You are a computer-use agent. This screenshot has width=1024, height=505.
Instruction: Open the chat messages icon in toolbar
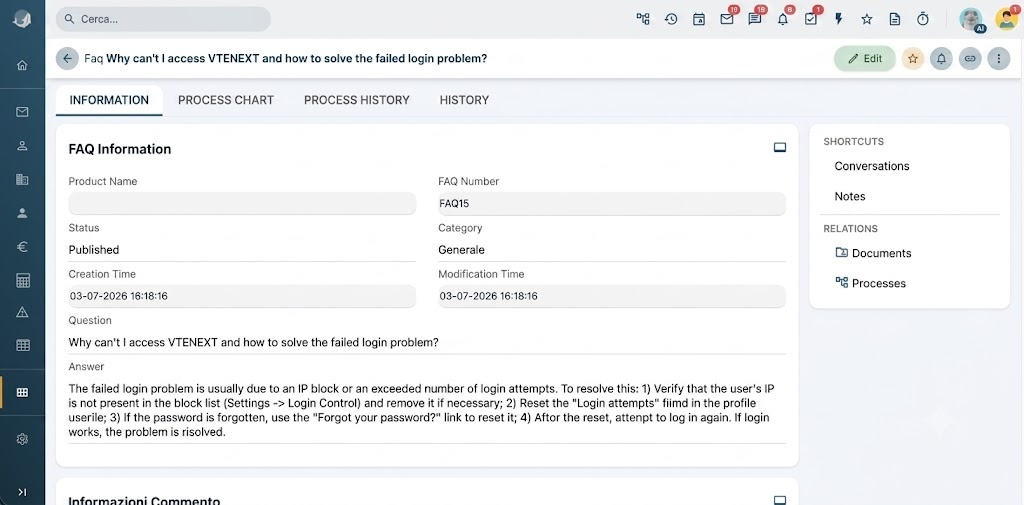[x=755, y=19]
